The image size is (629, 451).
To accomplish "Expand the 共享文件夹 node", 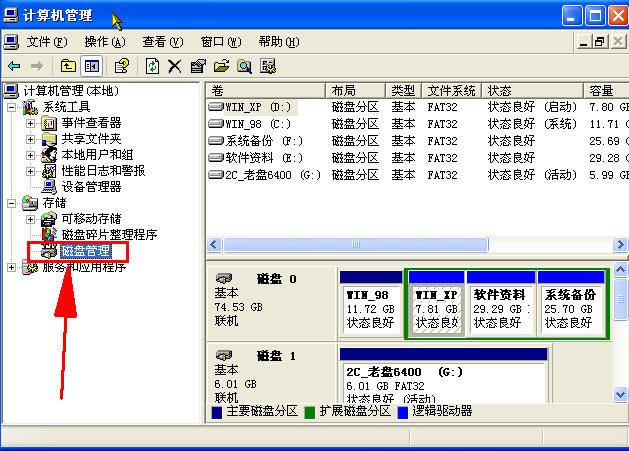I will coord(30,139).
